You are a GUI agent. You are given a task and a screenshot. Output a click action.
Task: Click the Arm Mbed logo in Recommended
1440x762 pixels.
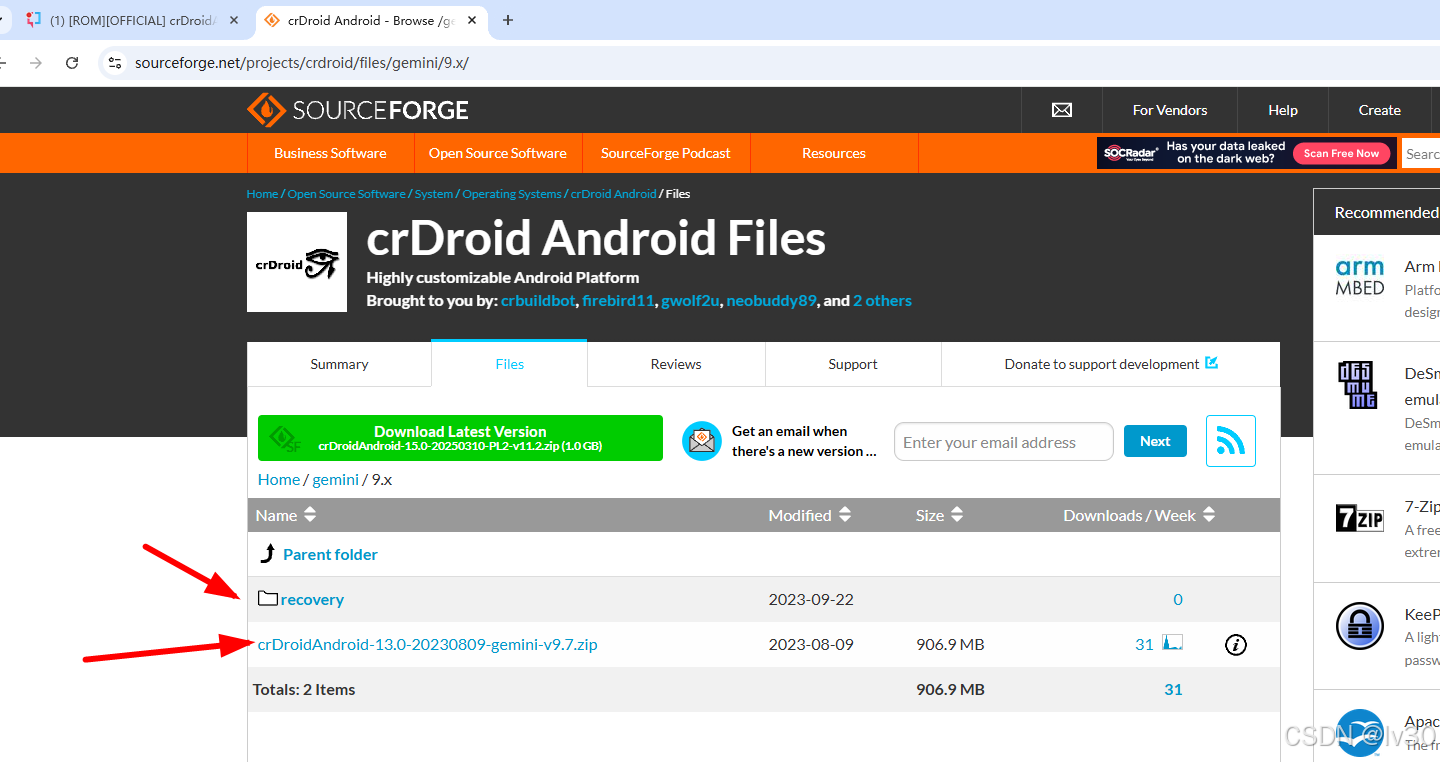point(1360,277)
